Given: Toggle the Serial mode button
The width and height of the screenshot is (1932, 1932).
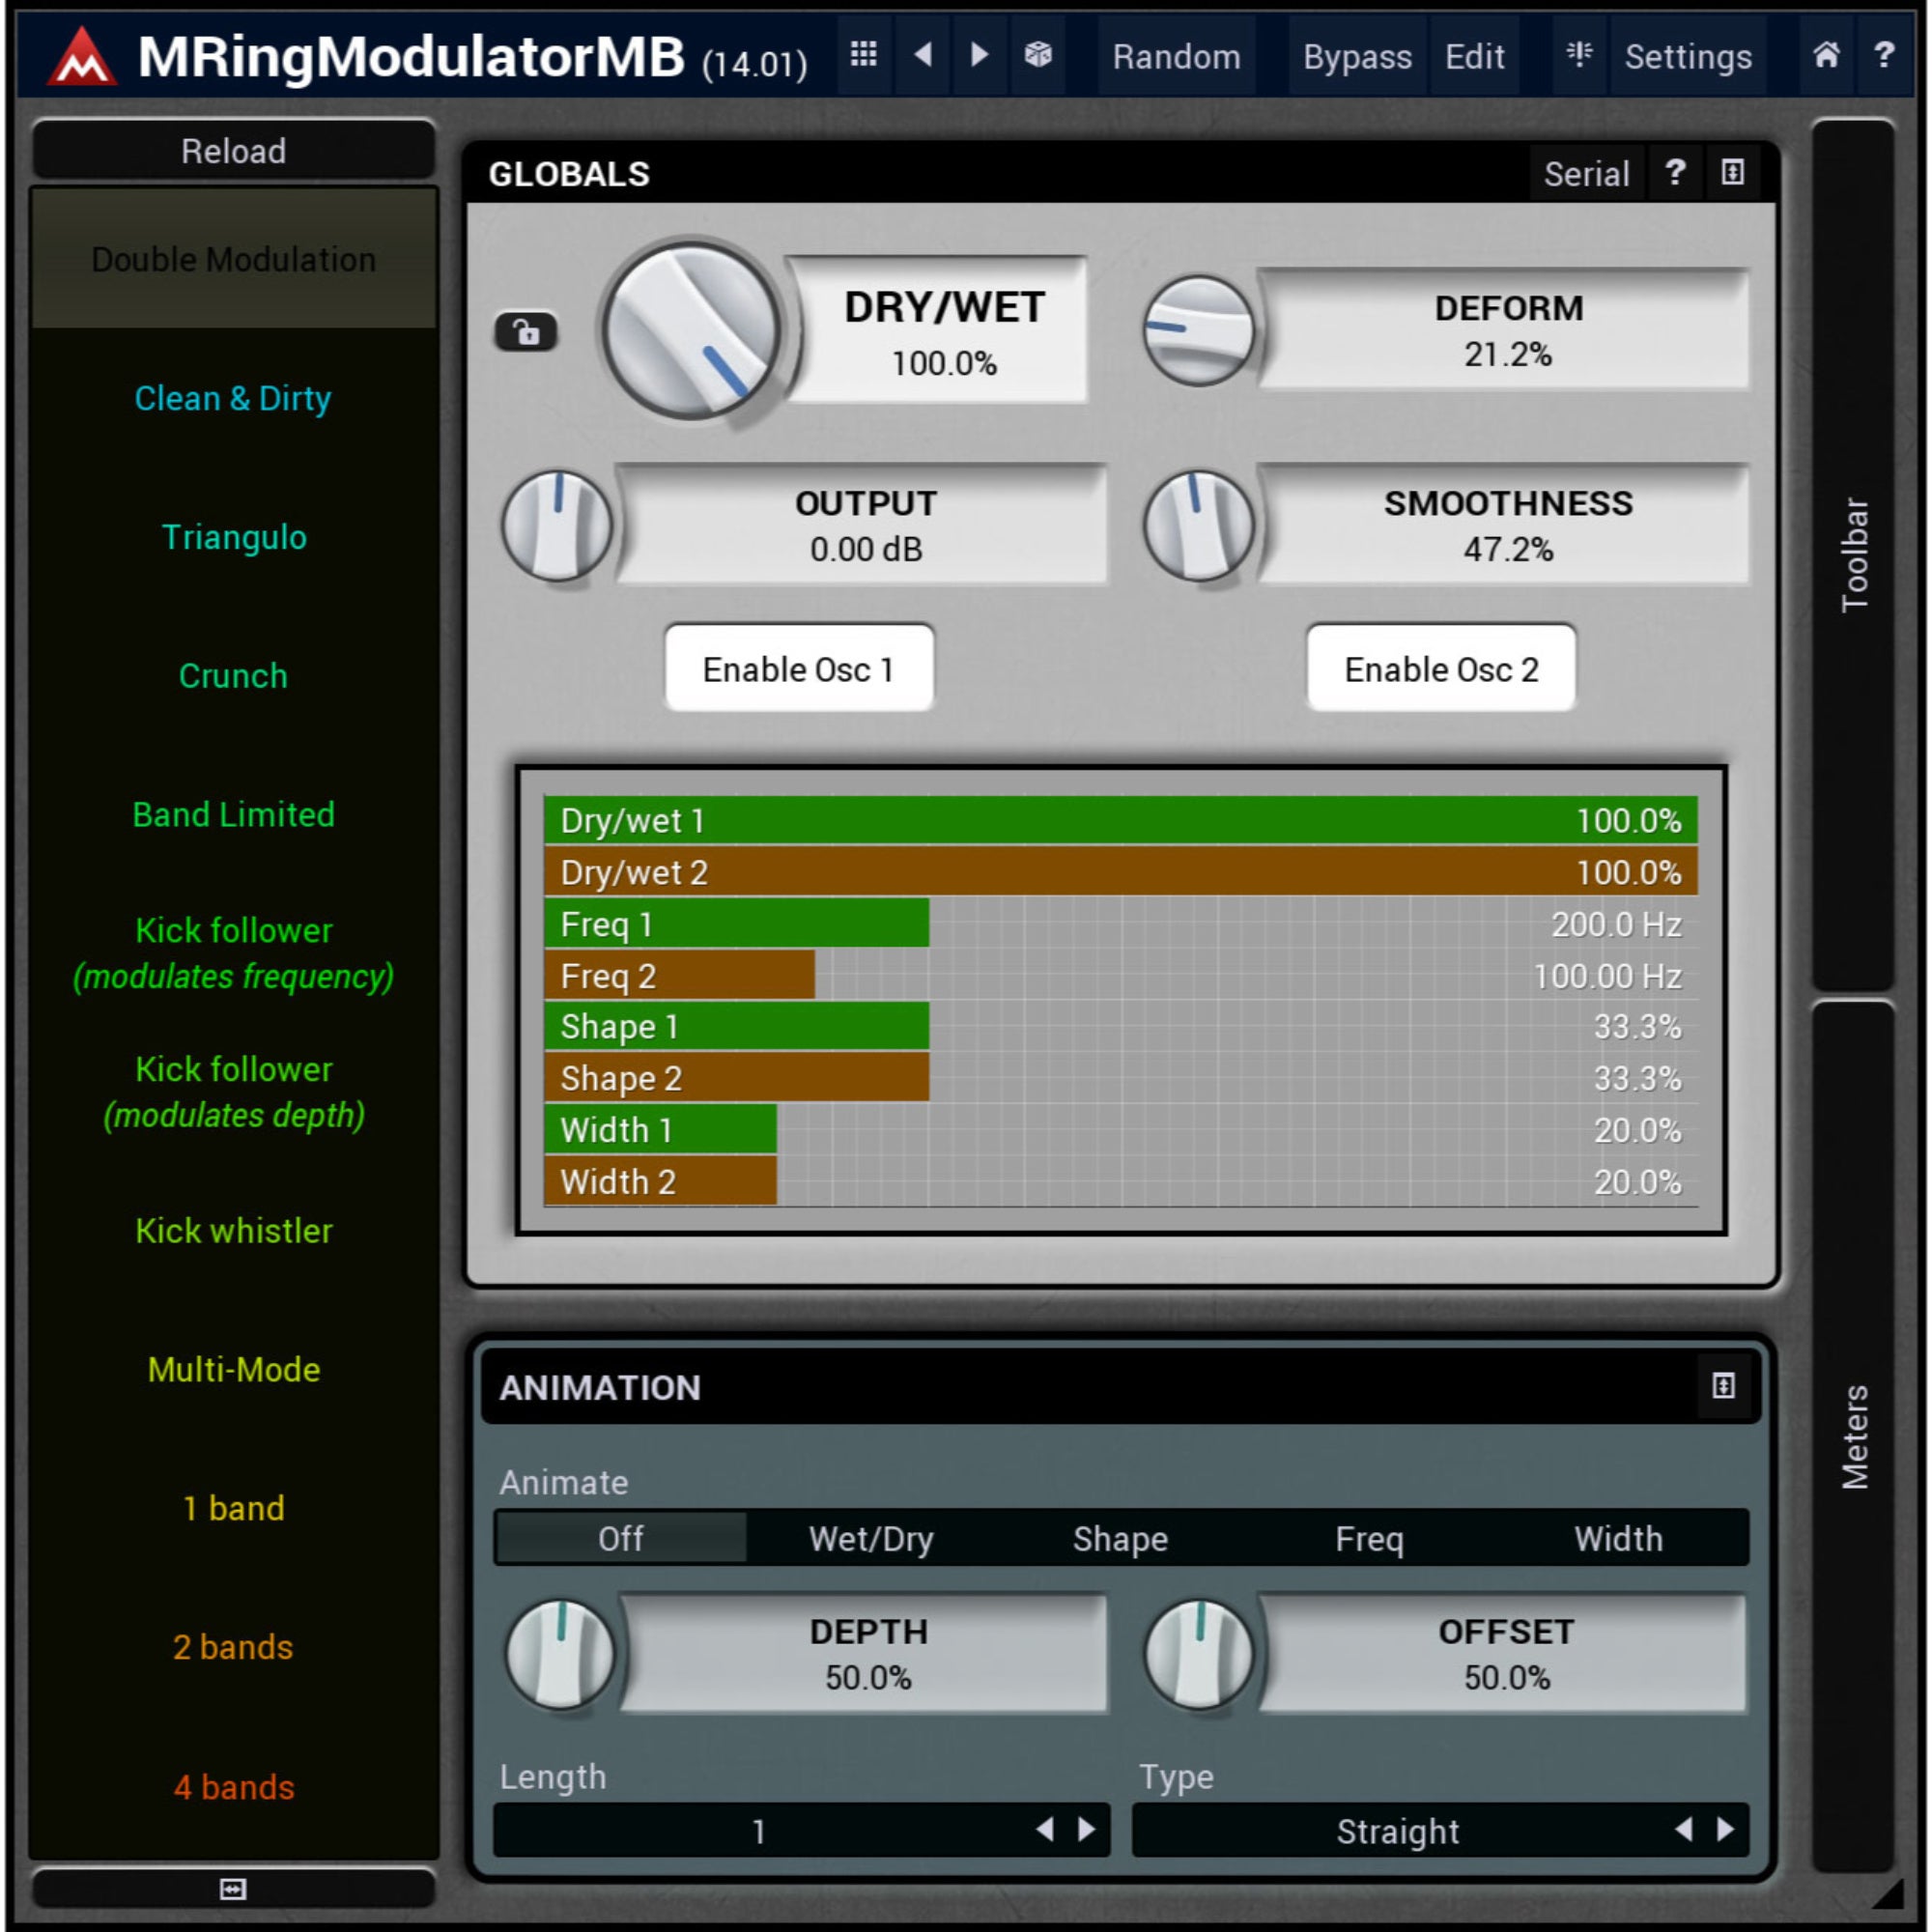Looking at the screenshot, I should (1586, 174).
